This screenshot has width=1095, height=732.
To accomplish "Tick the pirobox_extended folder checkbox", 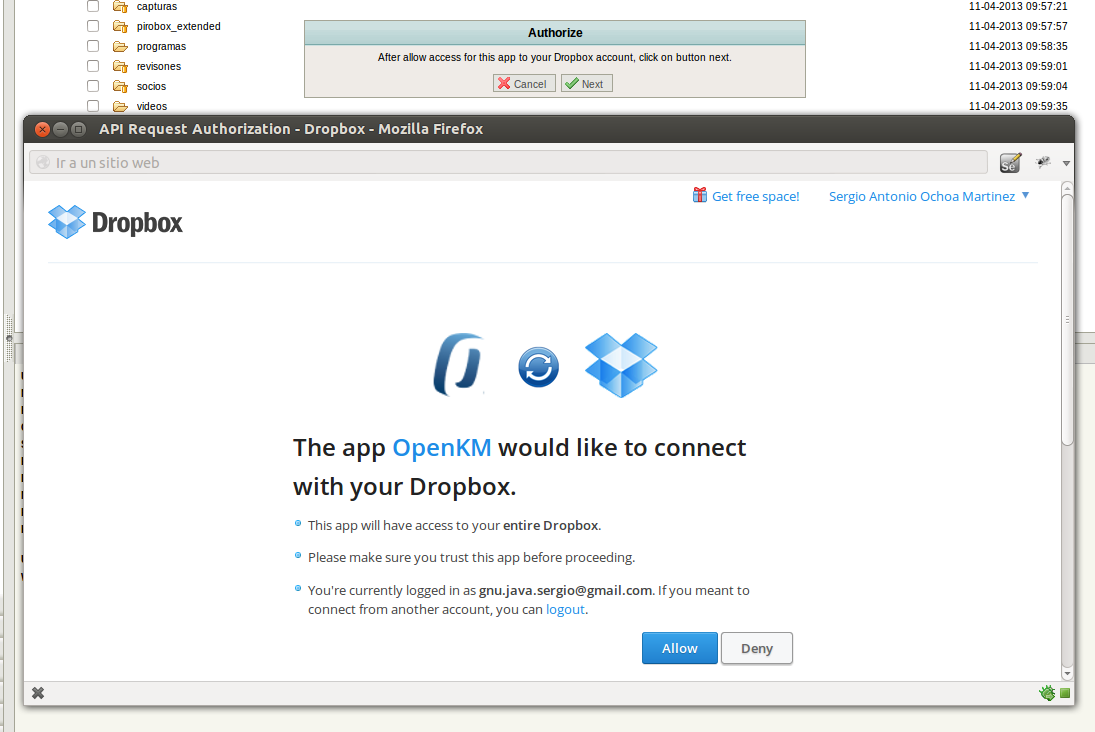I will (x=93, y=26).
